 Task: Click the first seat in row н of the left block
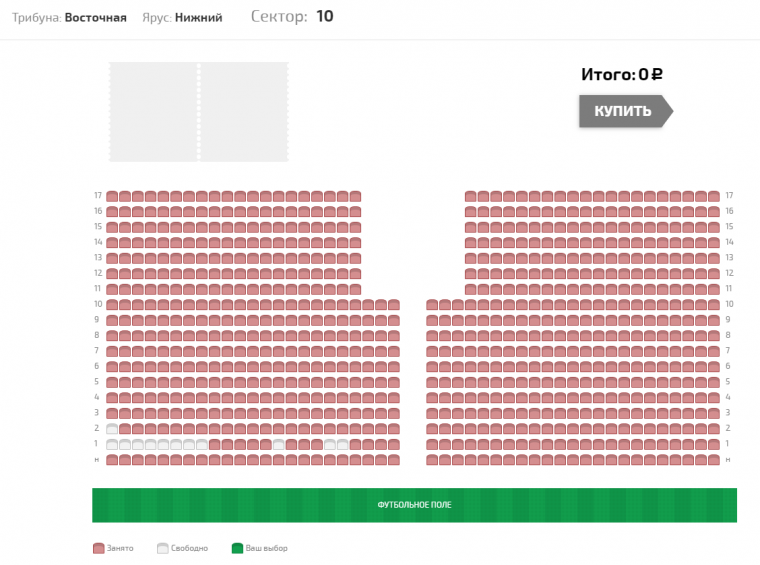coord(112,460)
